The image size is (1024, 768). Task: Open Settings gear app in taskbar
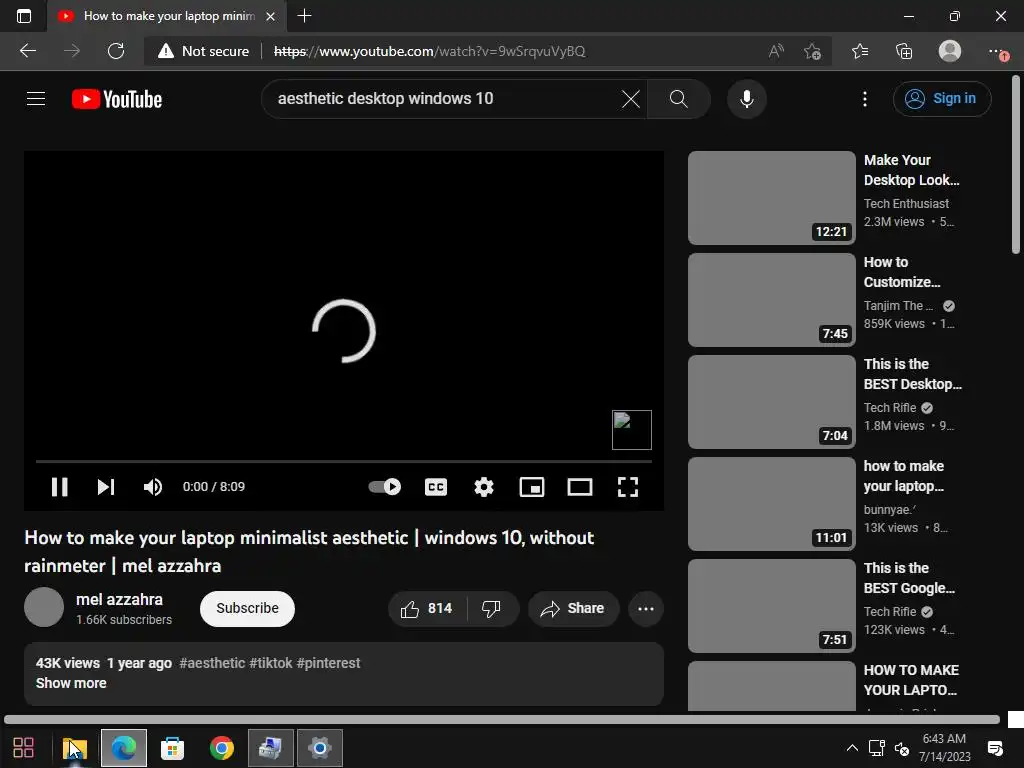tap(319, 748)
